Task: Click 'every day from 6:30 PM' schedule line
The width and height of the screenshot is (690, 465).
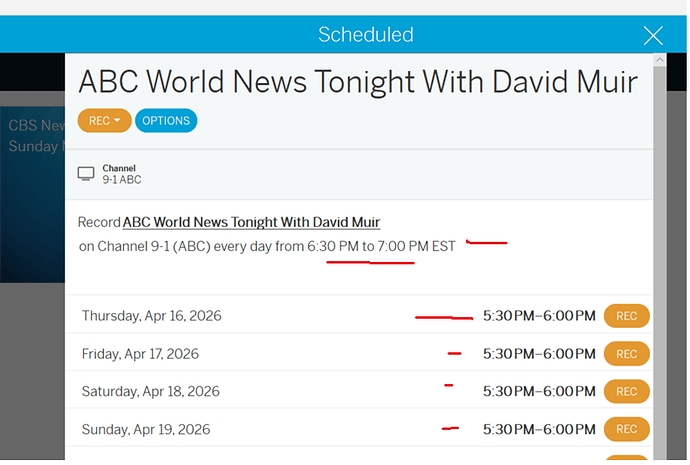Action: [x=267, y=246]
